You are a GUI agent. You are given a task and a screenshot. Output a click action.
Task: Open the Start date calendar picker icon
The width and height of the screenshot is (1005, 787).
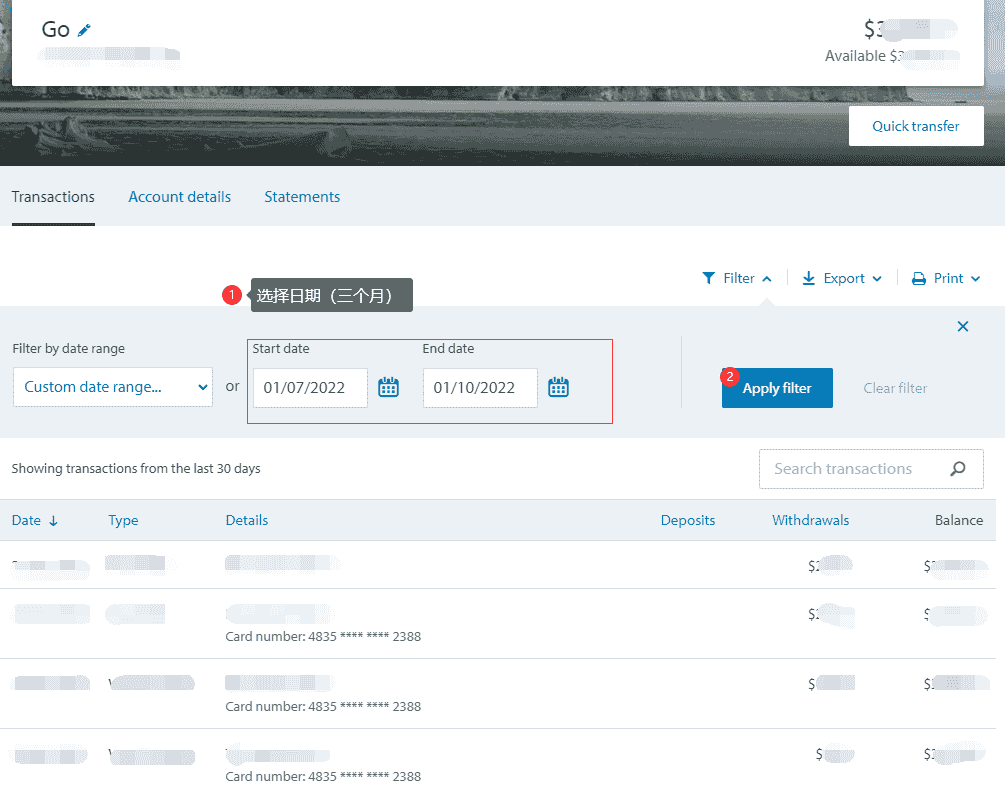click(x=389, y=387)
